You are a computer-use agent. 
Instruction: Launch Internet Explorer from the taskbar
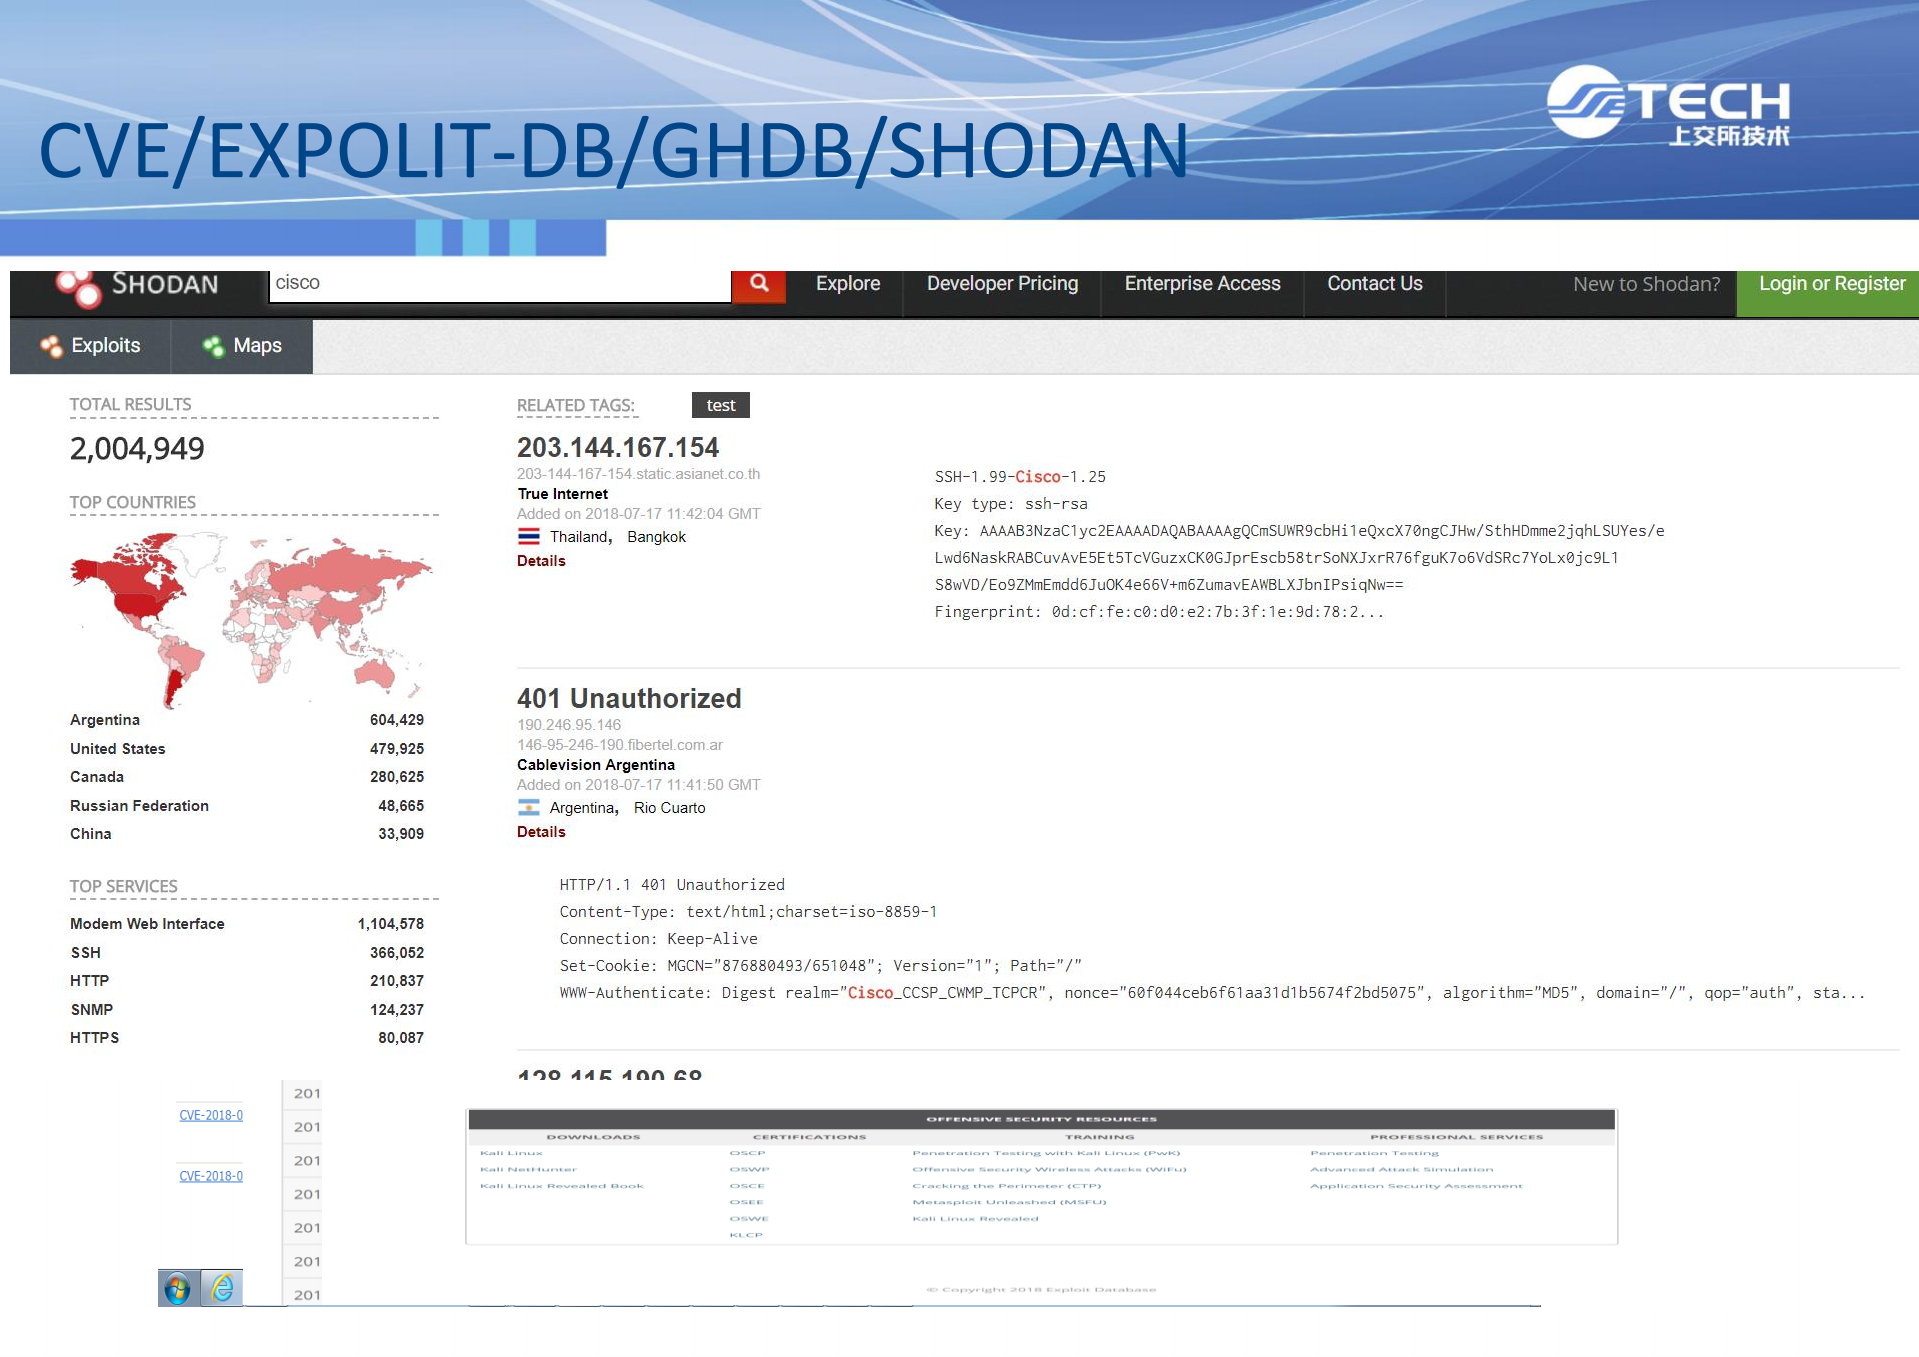[x=222, y=1290]
